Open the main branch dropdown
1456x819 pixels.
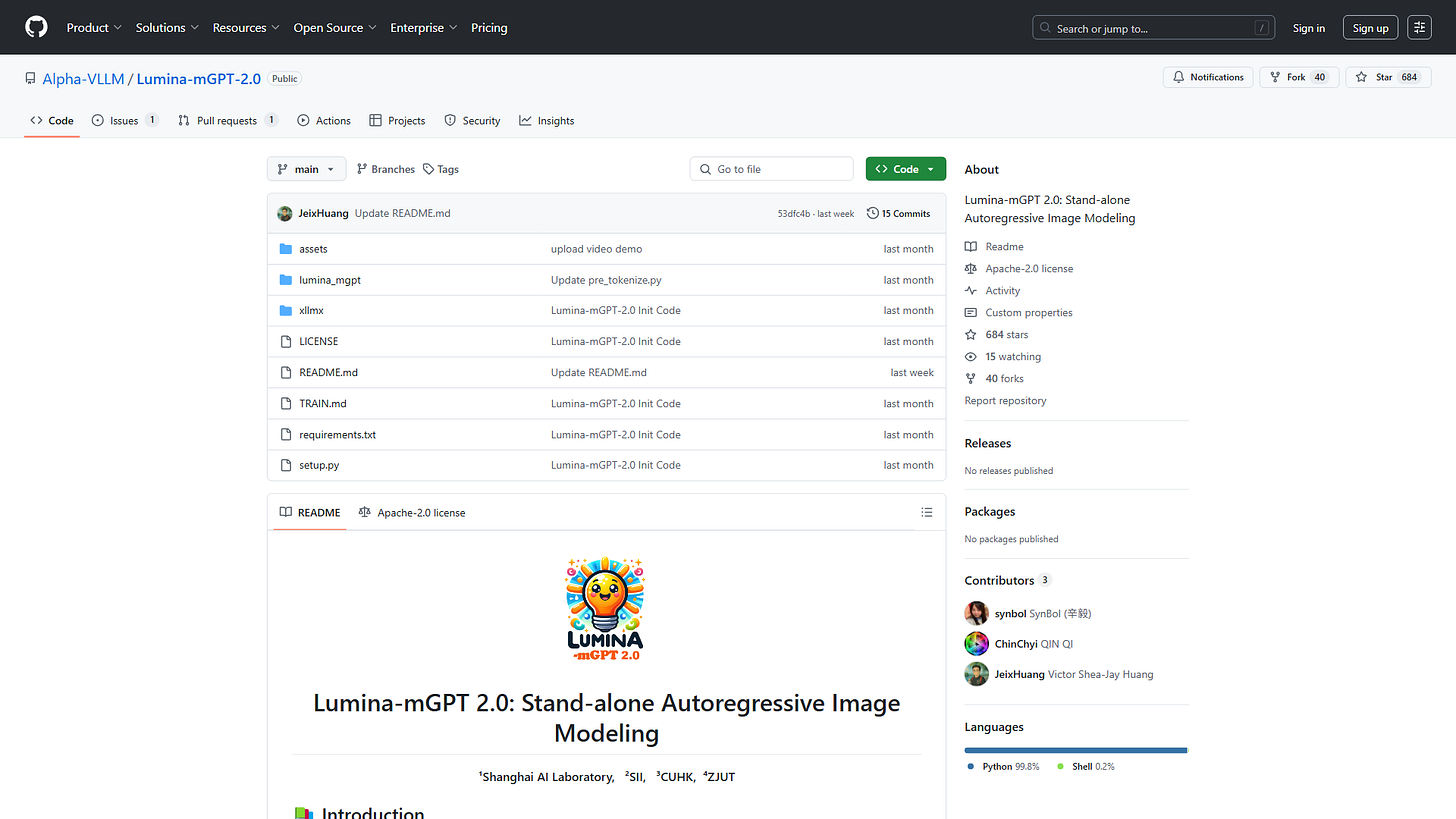[x=306, y=169]
